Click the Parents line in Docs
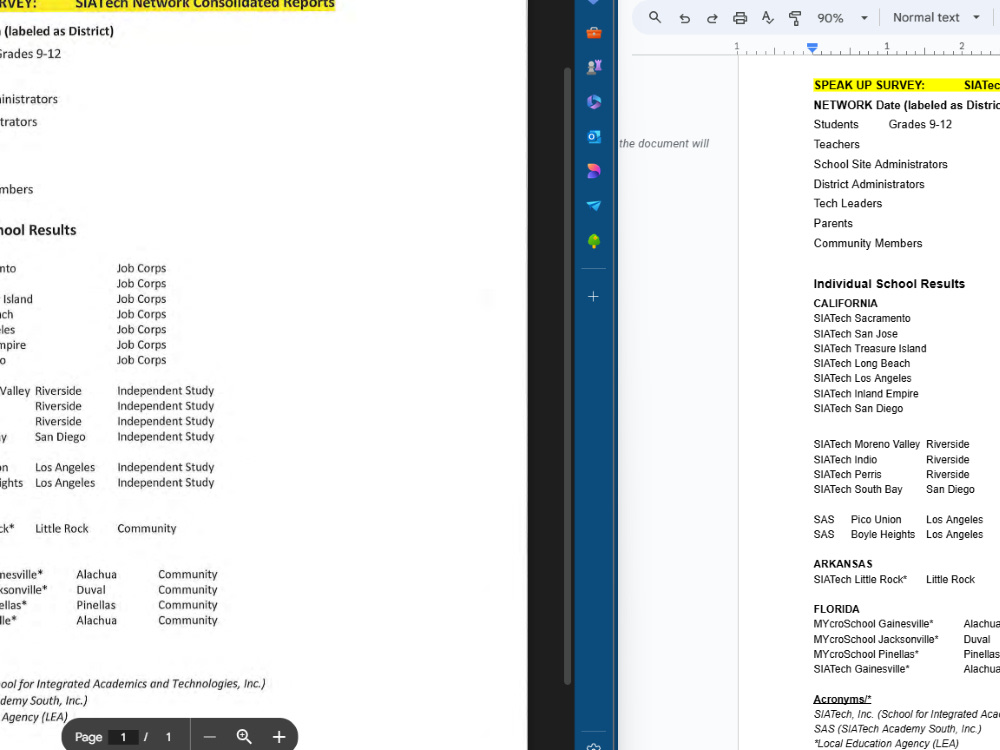 (833, 223)
